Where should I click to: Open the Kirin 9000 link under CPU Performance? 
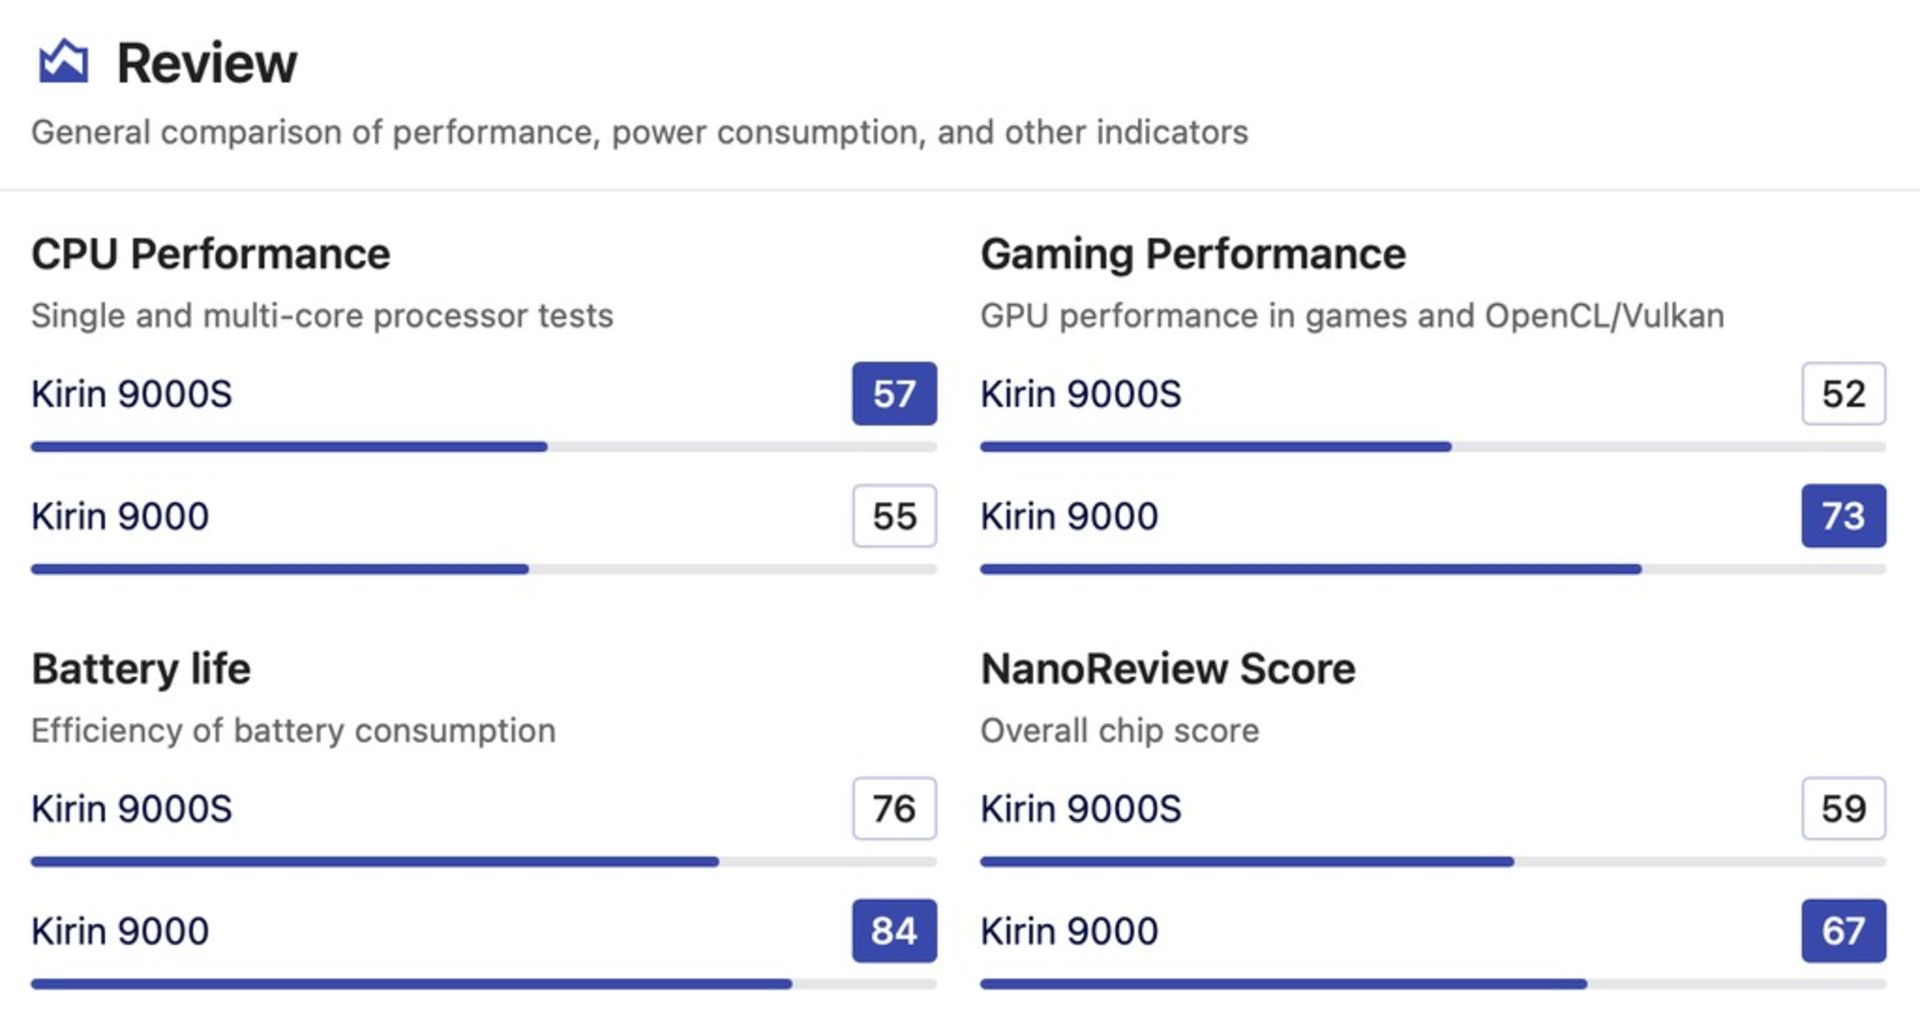click(x=120, y=516)
